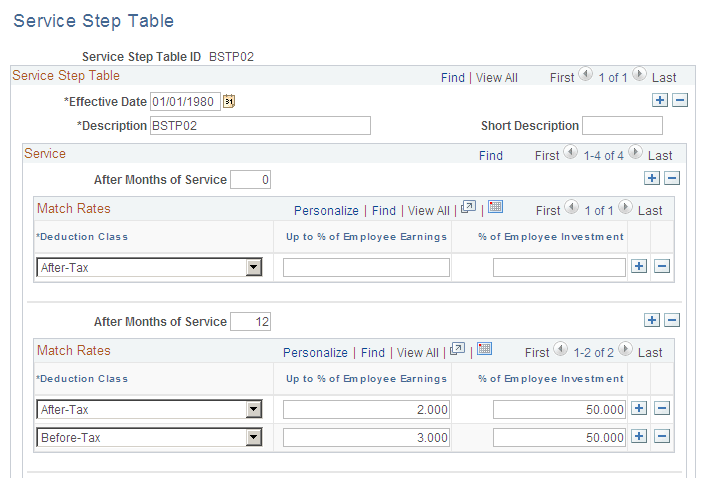Add a service row after the 0 months entry
This screenshot has height=478, width=701.
click(x=651, y=178)
